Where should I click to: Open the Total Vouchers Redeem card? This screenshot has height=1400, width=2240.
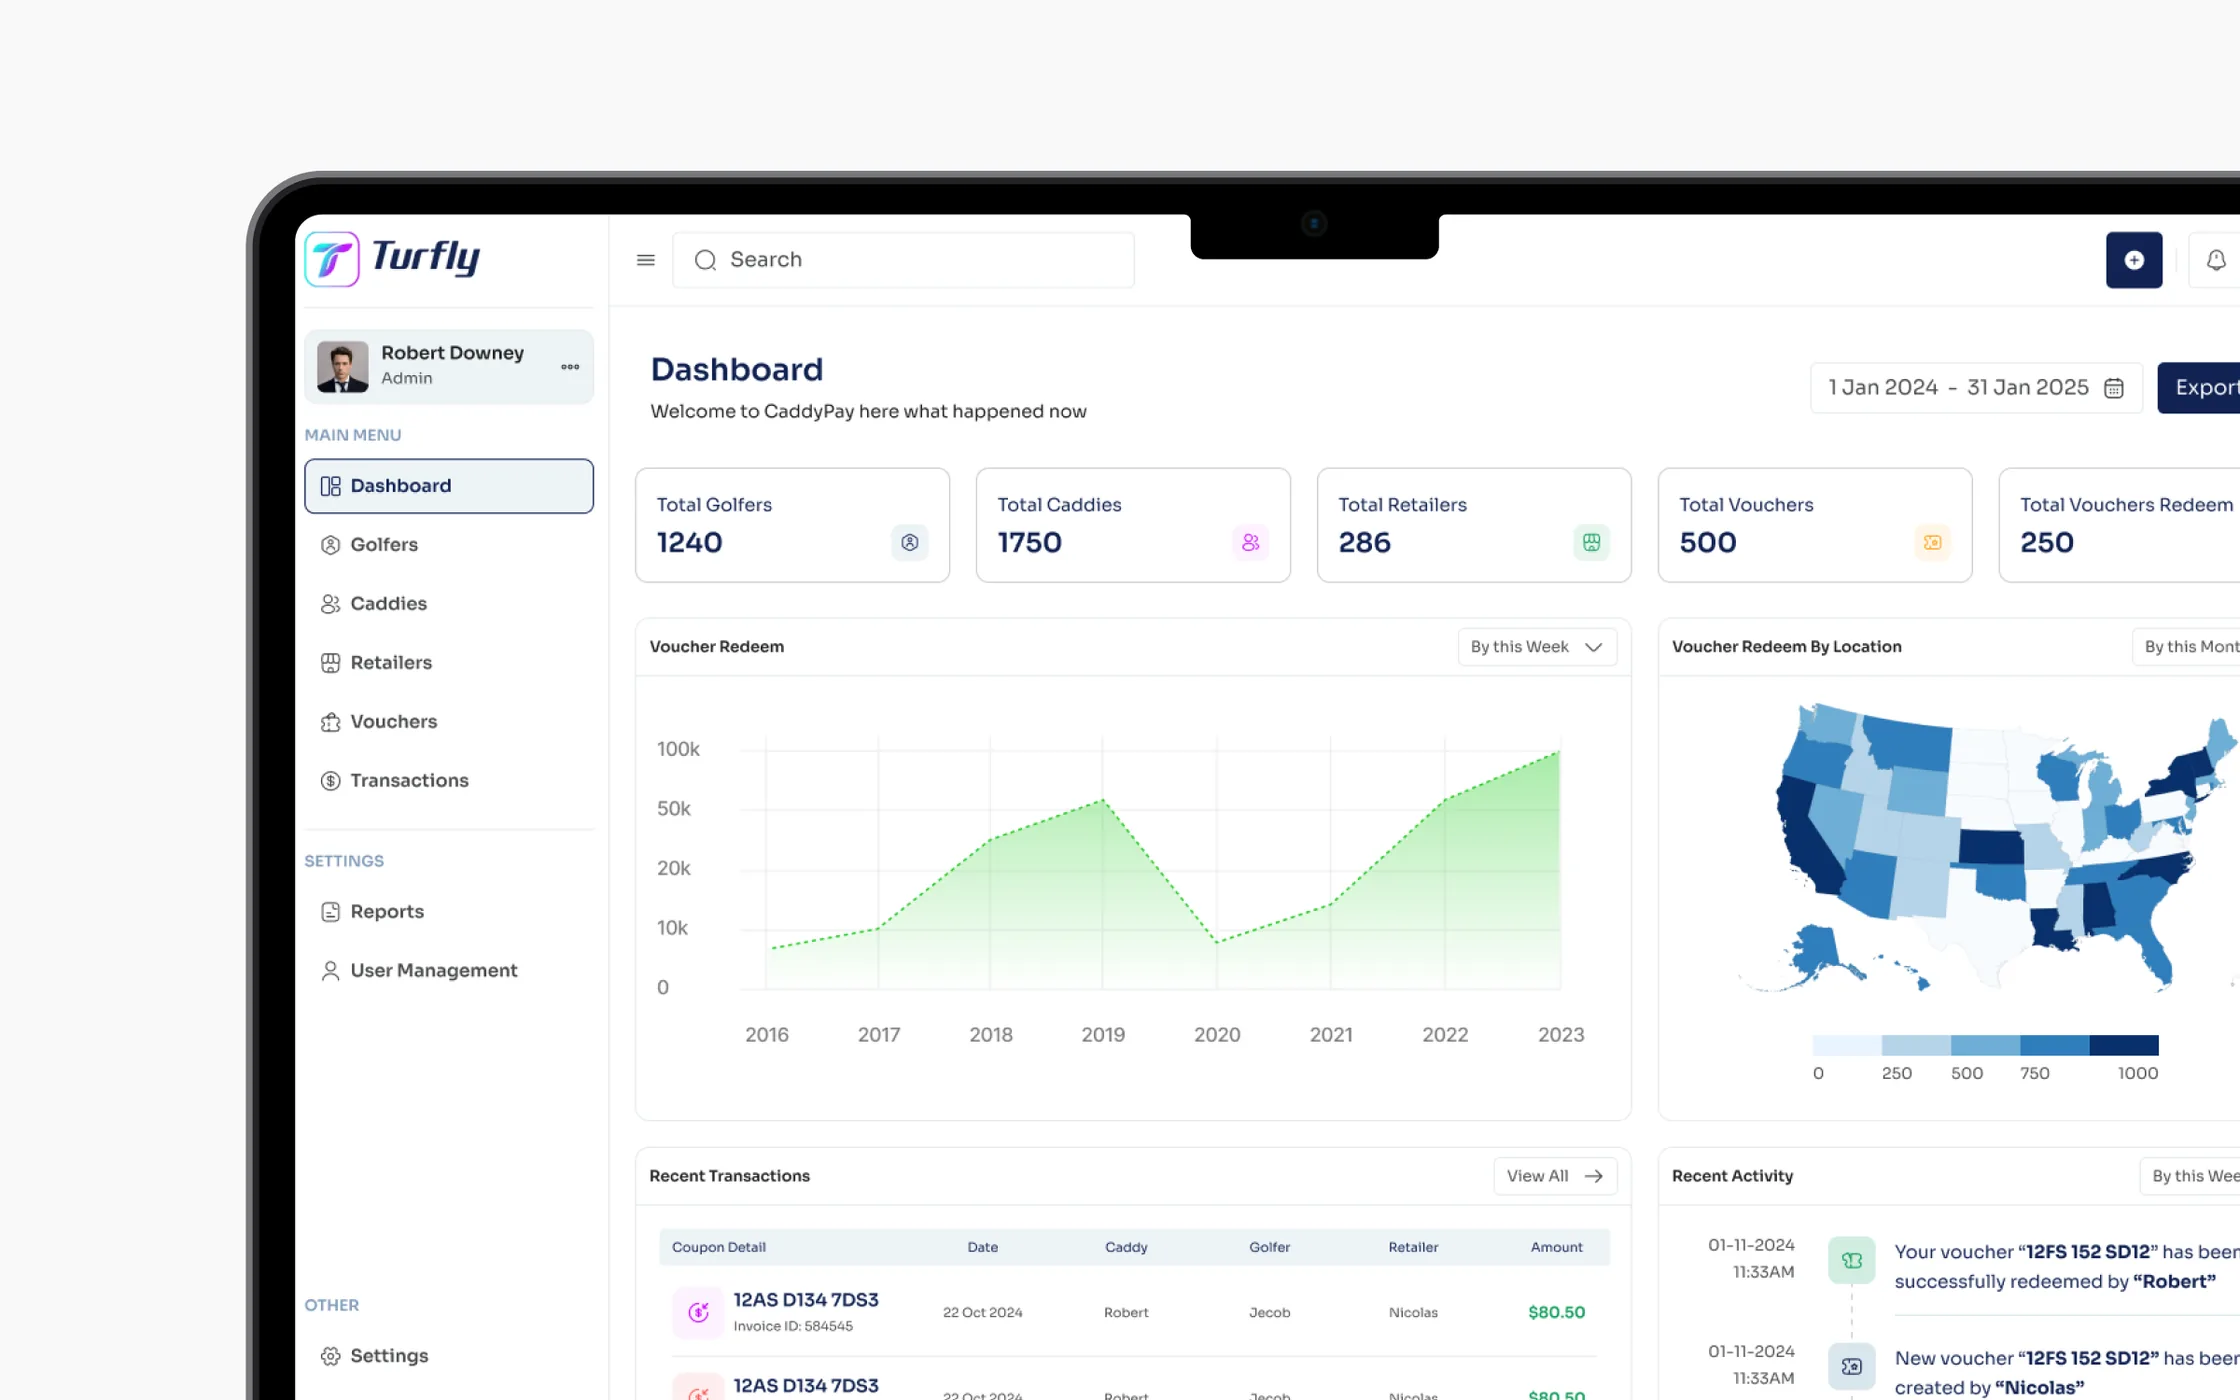(2119, 525)
